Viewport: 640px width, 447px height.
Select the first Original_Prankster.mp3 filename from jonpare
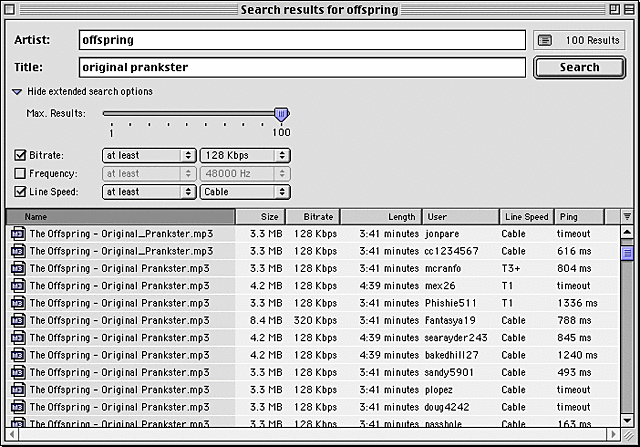(x=121, y=234)
